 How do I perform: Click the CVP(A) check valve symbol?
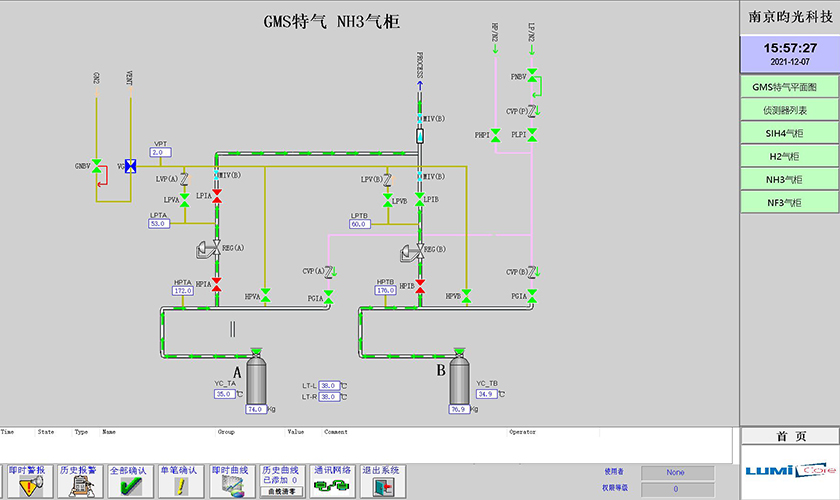329,272
